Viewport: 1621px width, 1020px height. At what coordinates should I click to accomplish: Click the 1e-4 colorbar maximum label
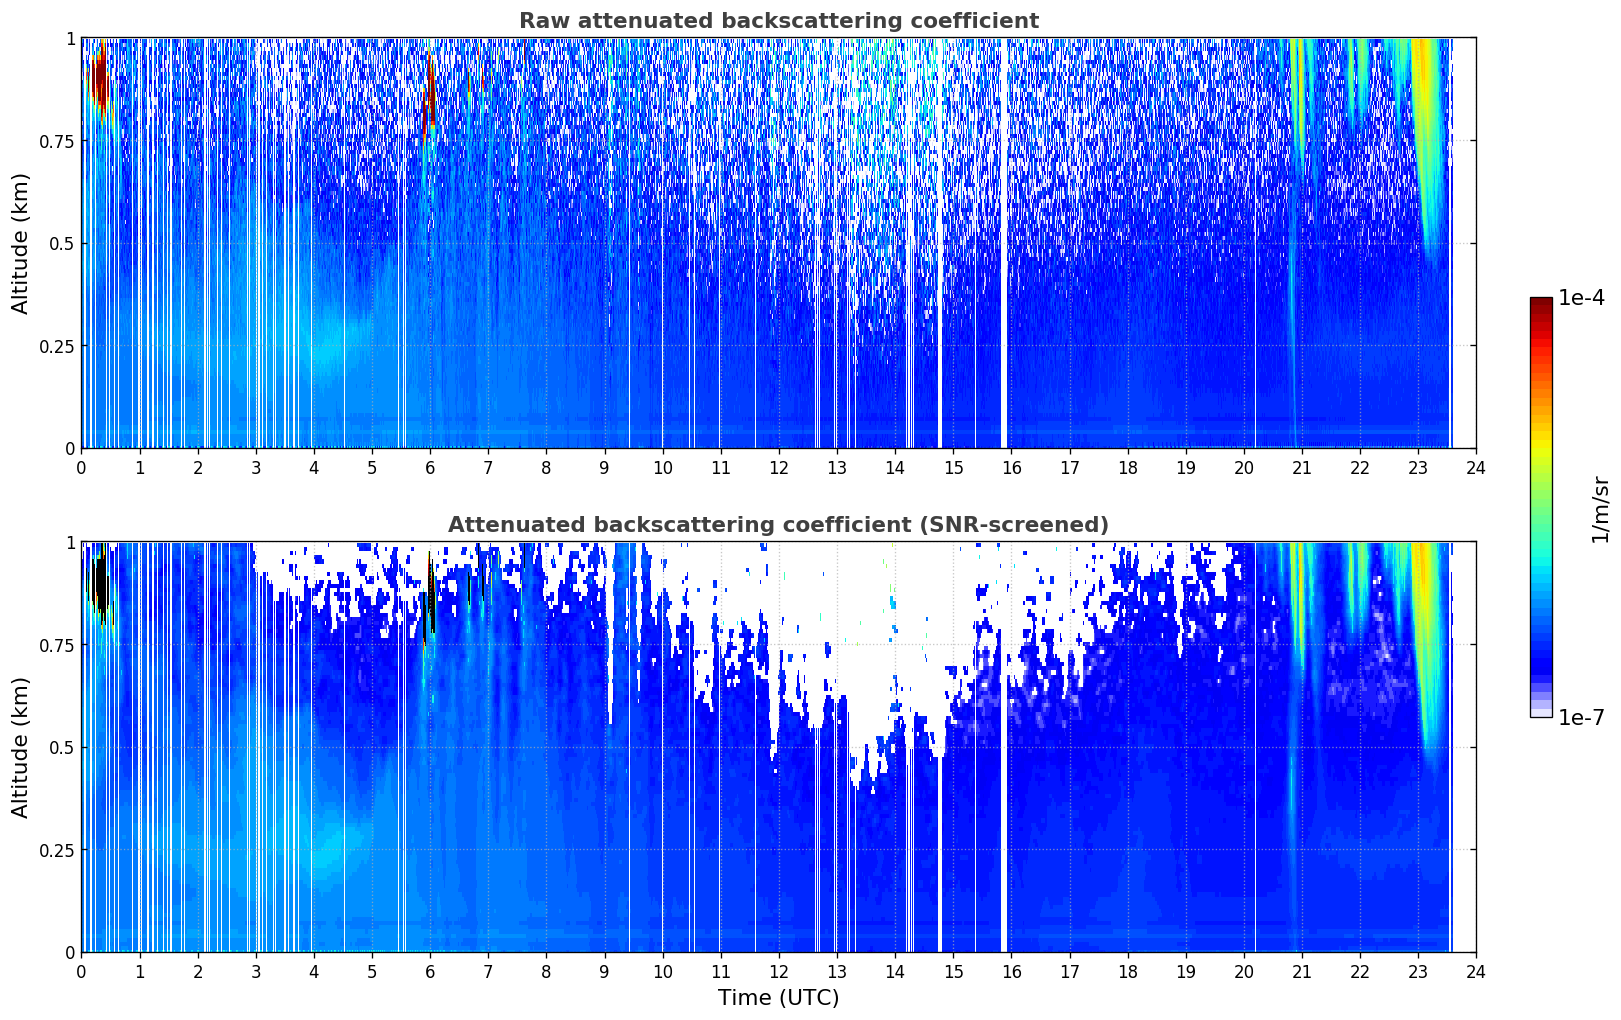pyautogui.click(x=1581, y=299)
